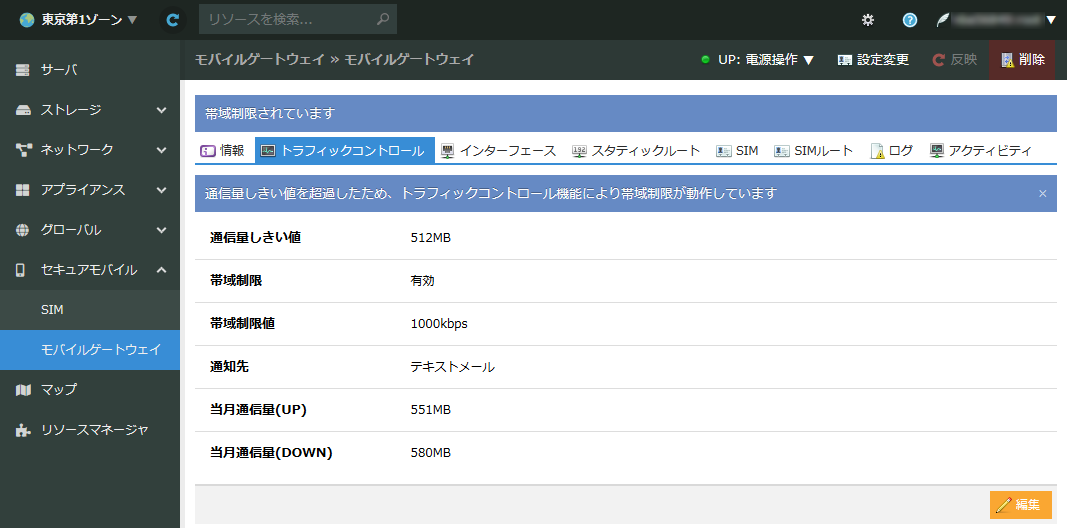Expand the ネットワーク section chevron
Screen dimensions: 1067x528
pos(161,150)
